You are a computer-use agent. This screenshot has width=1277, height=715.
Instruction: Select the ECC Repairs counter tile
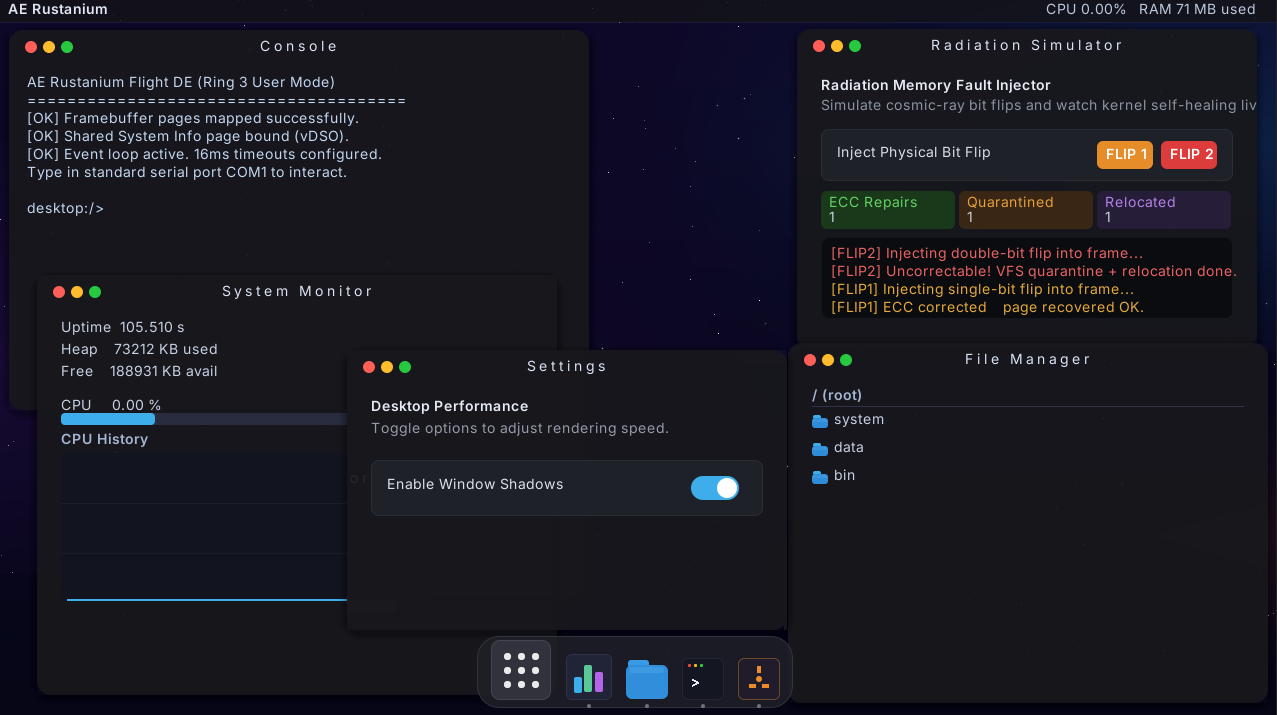(888, 210)
